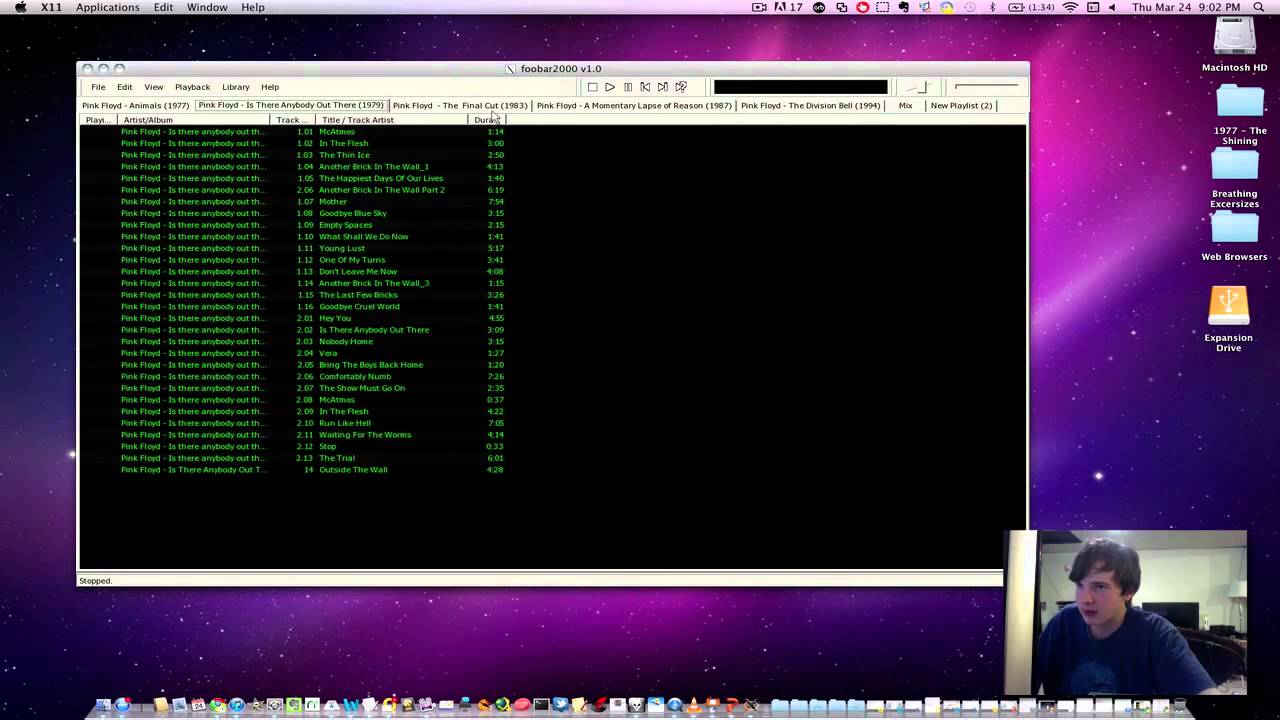Open the foobar2000 Edit menu
Image resolution: width=1280 pixels, height=720 pixels.
pos(124,87)
